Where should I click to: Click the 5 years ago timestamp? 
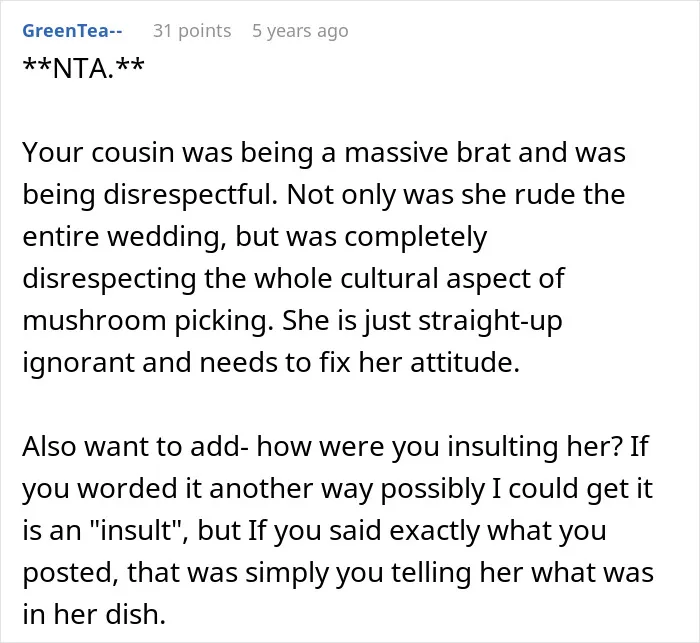(300, 31)
